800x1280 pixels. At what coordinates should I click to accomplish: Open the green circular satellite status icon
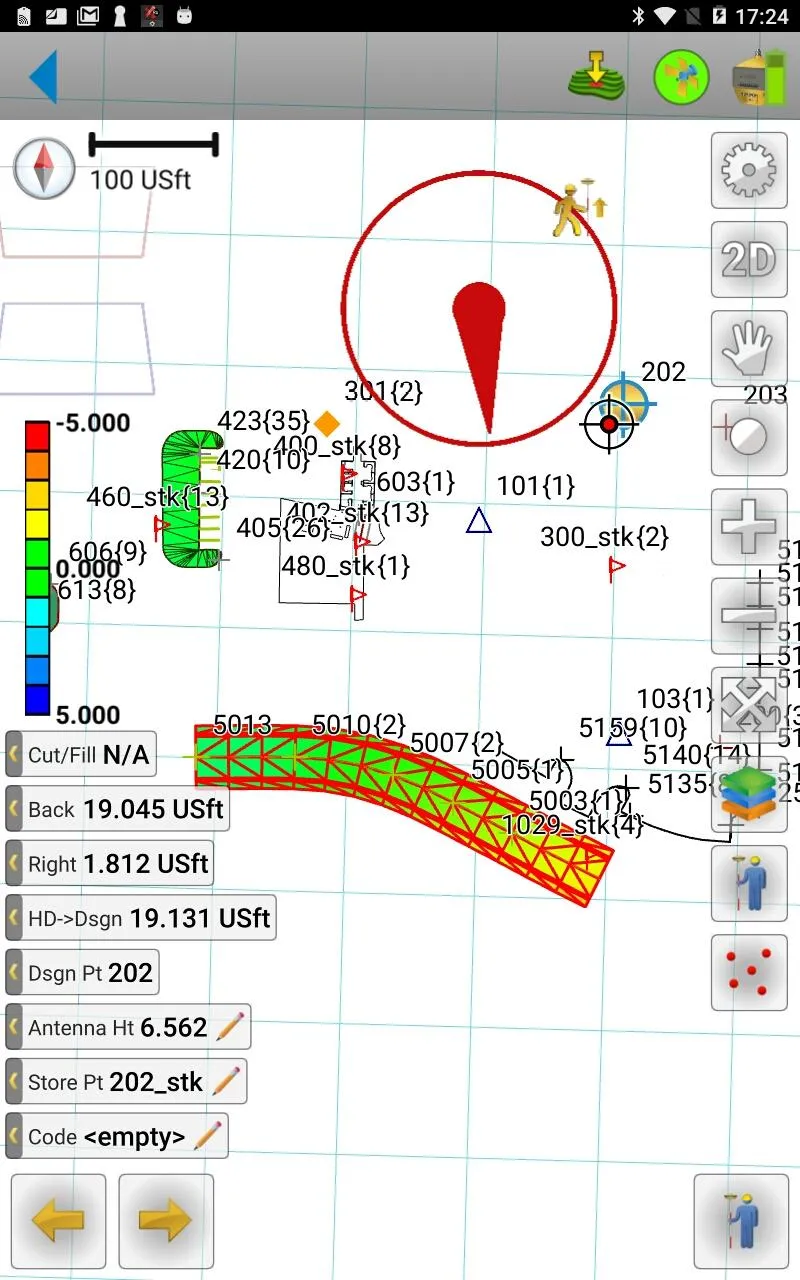(x=681, y=77)
